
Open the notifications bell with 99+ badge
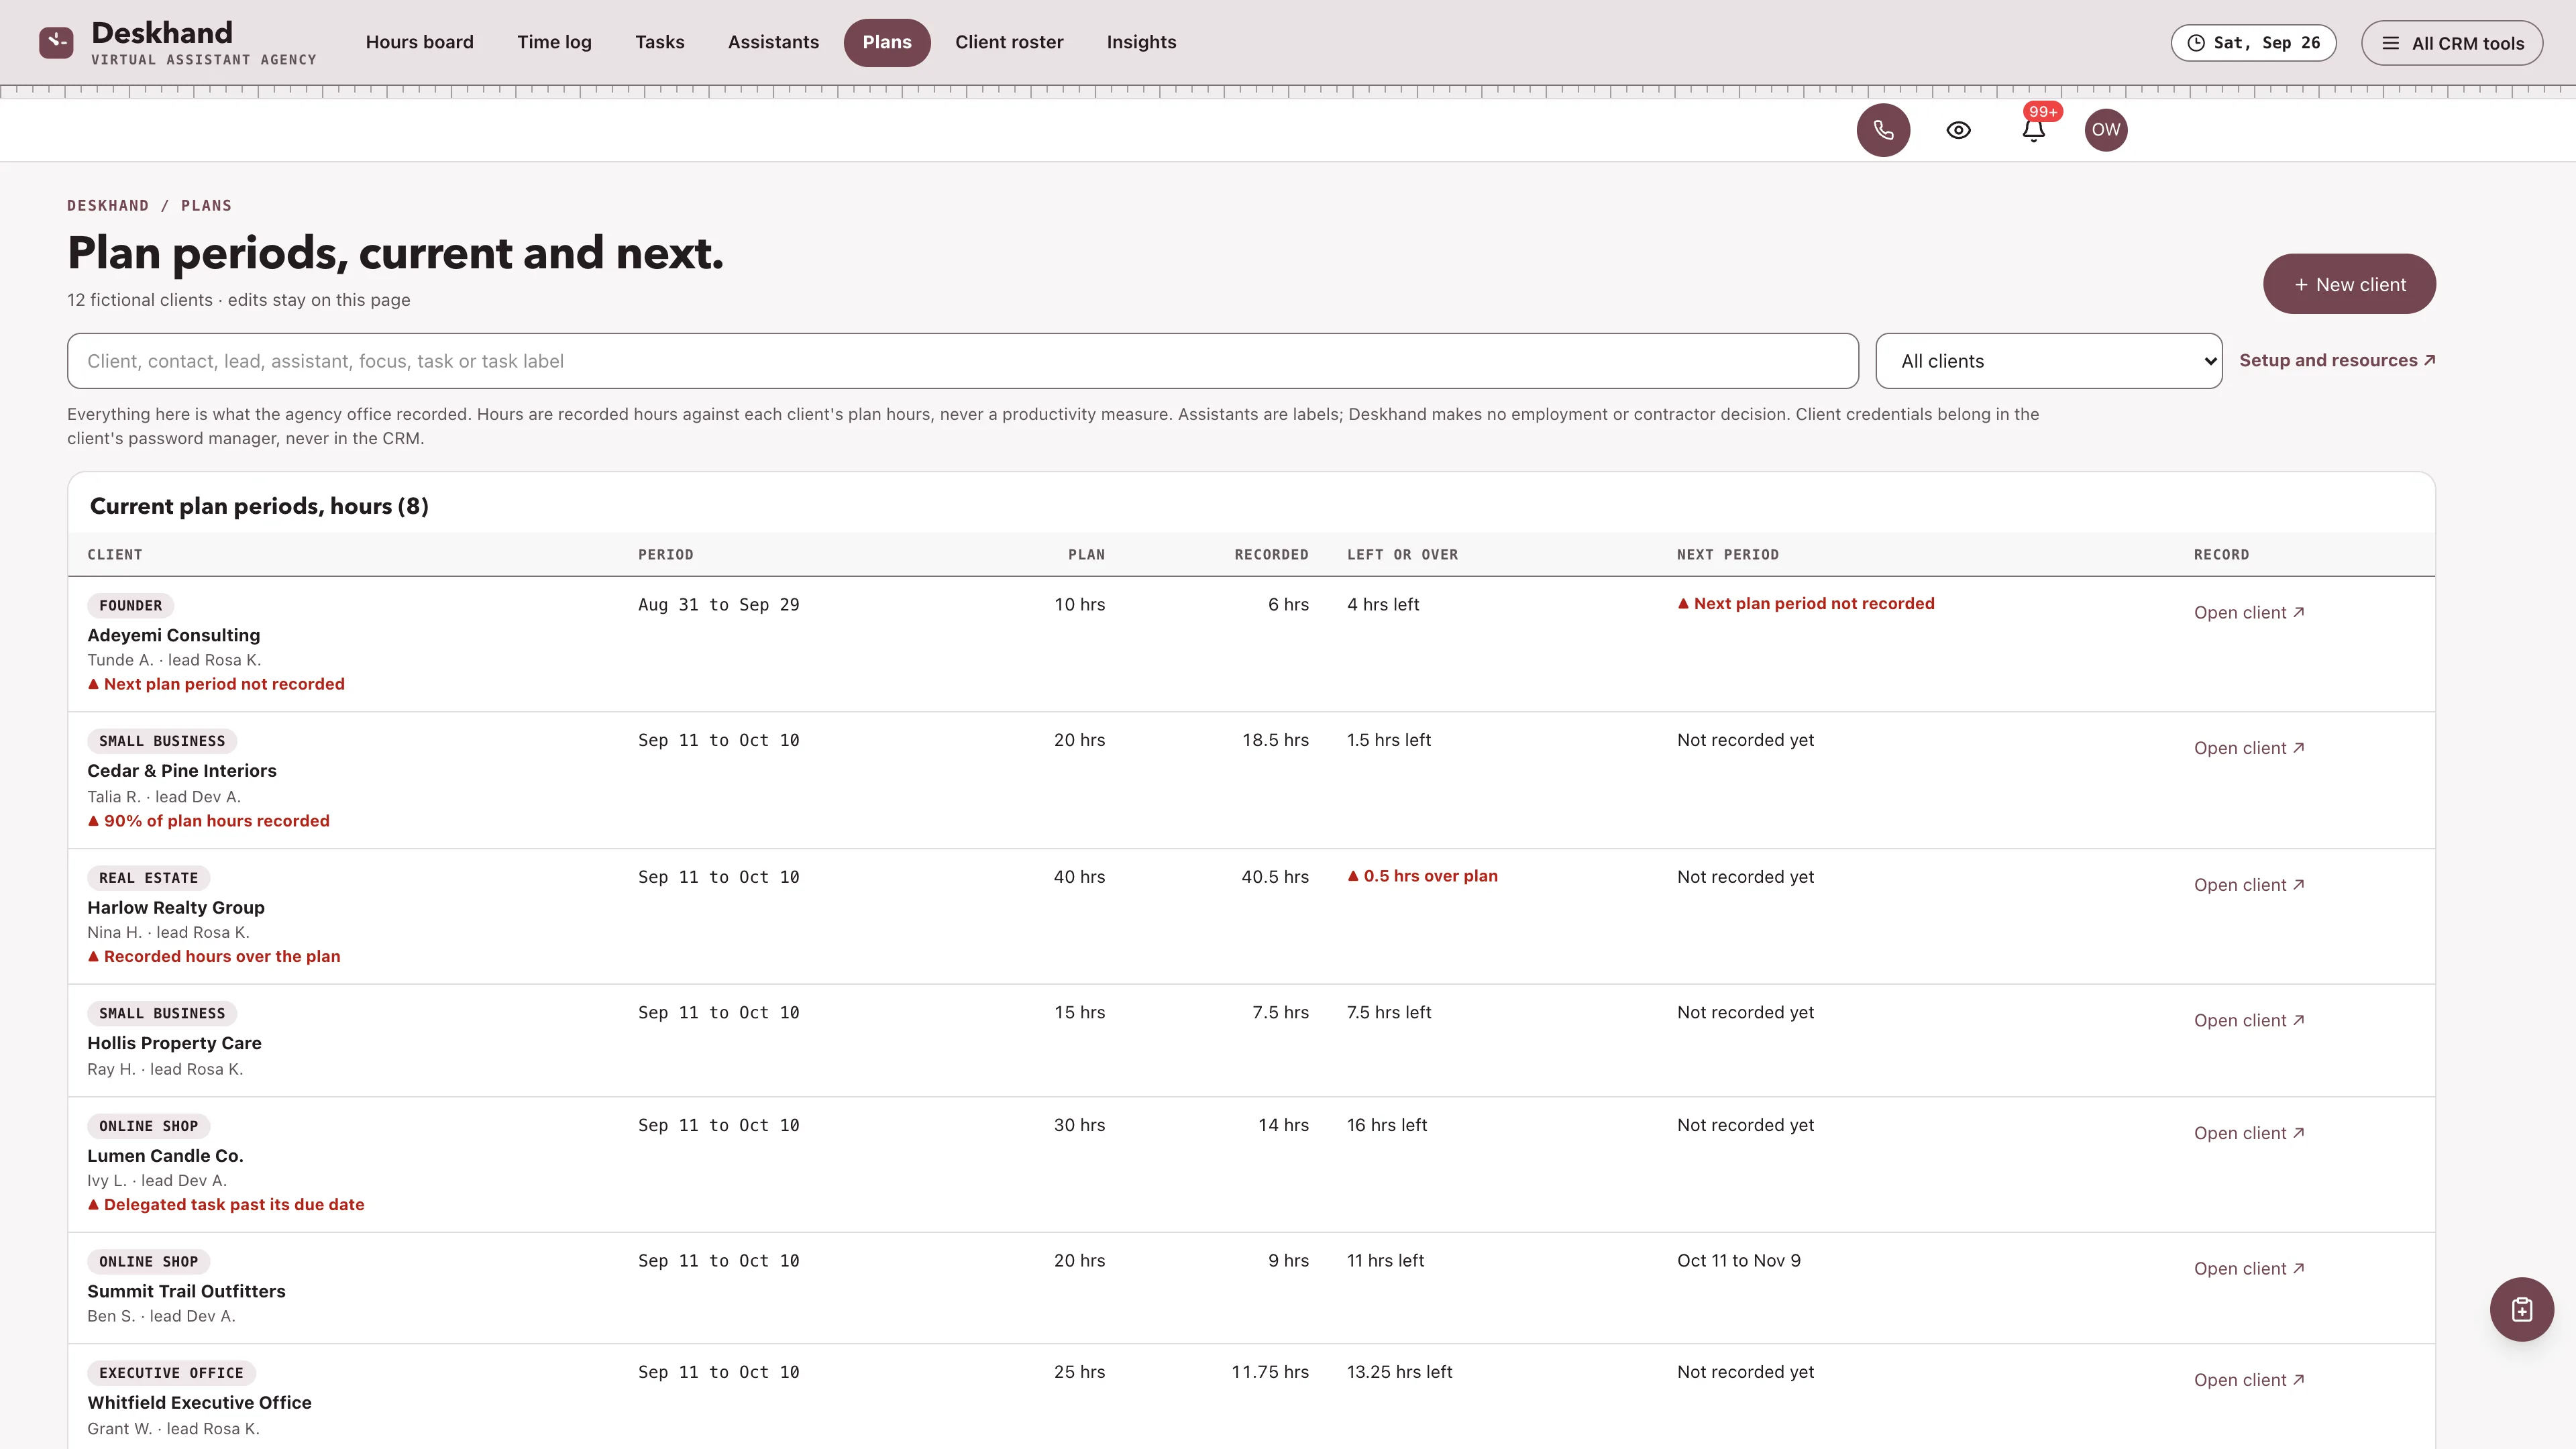point(2033,130)
